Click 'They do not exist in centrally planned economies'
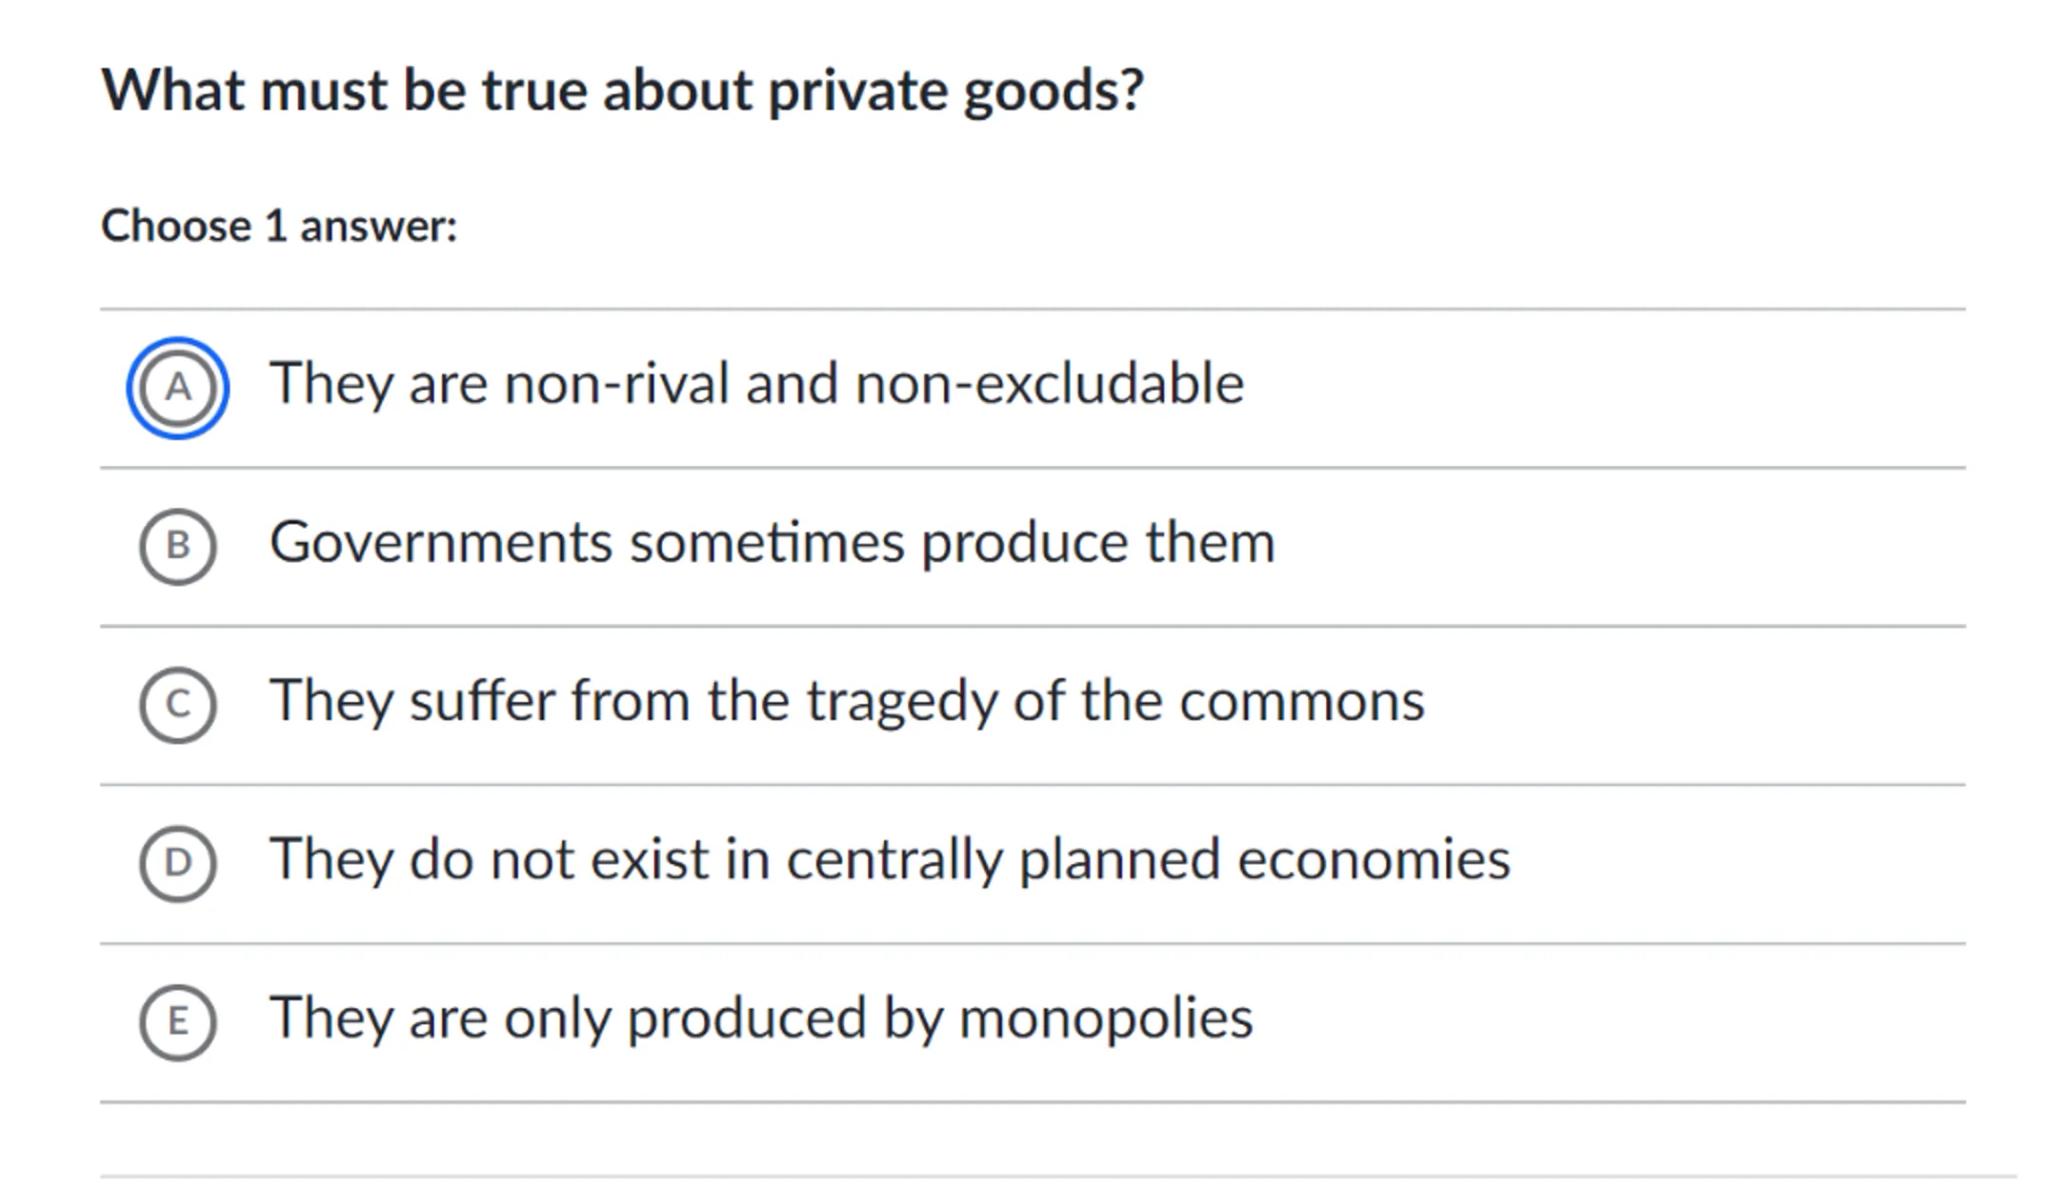Screen dimensions: 2048x1186 (x=889, y=860)
